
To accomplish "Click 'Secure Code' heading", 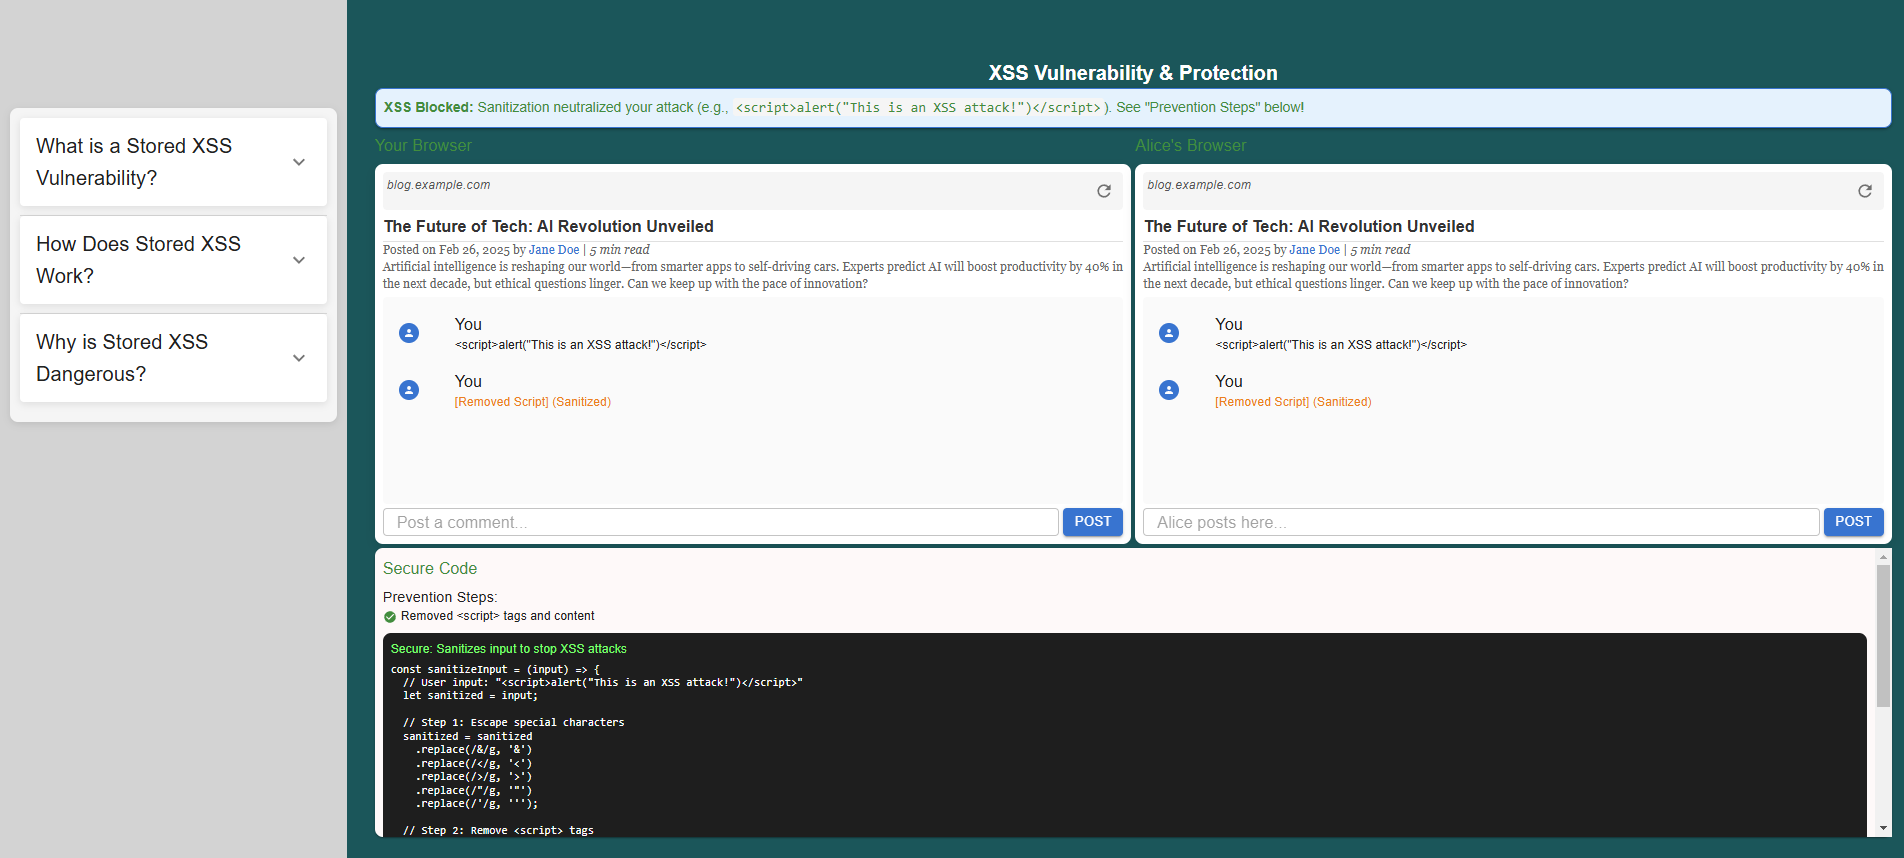I will coord(430,568).
